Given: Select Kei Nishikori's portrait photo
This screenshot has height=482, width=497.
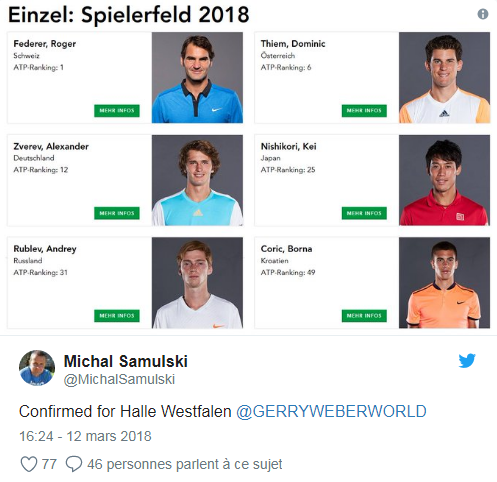Looking at the screenshot, I should [x=444, y=180].
